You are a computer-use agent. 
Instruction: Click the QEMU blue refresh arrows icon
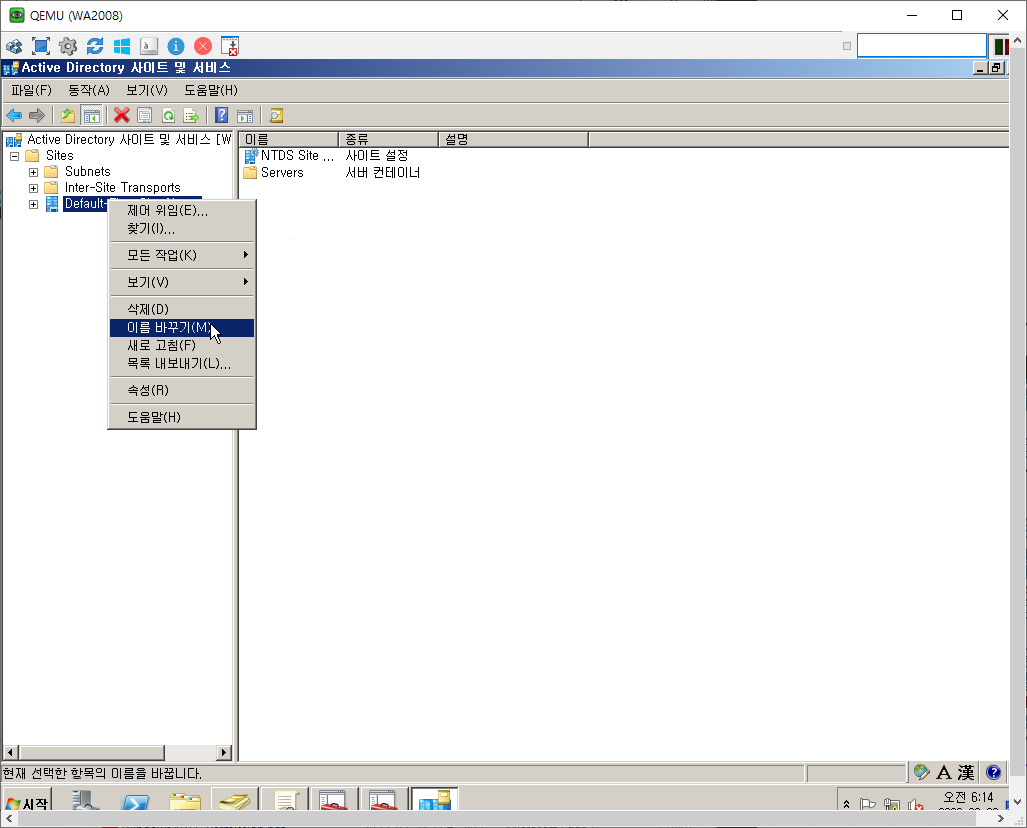click(x=95, y=47)
